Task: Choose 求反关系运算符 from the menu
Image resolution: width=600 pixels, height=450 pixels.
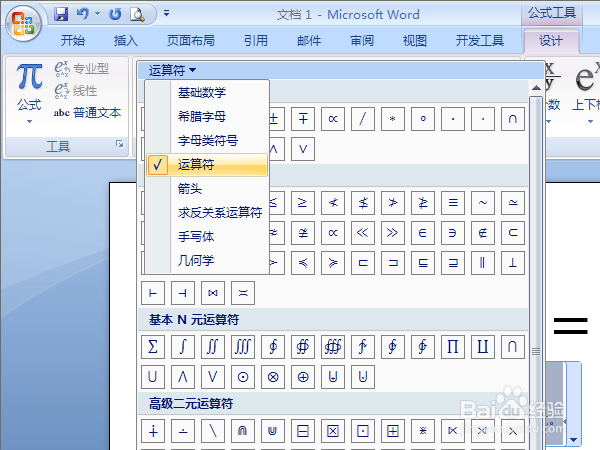Action: click(207, 212)
